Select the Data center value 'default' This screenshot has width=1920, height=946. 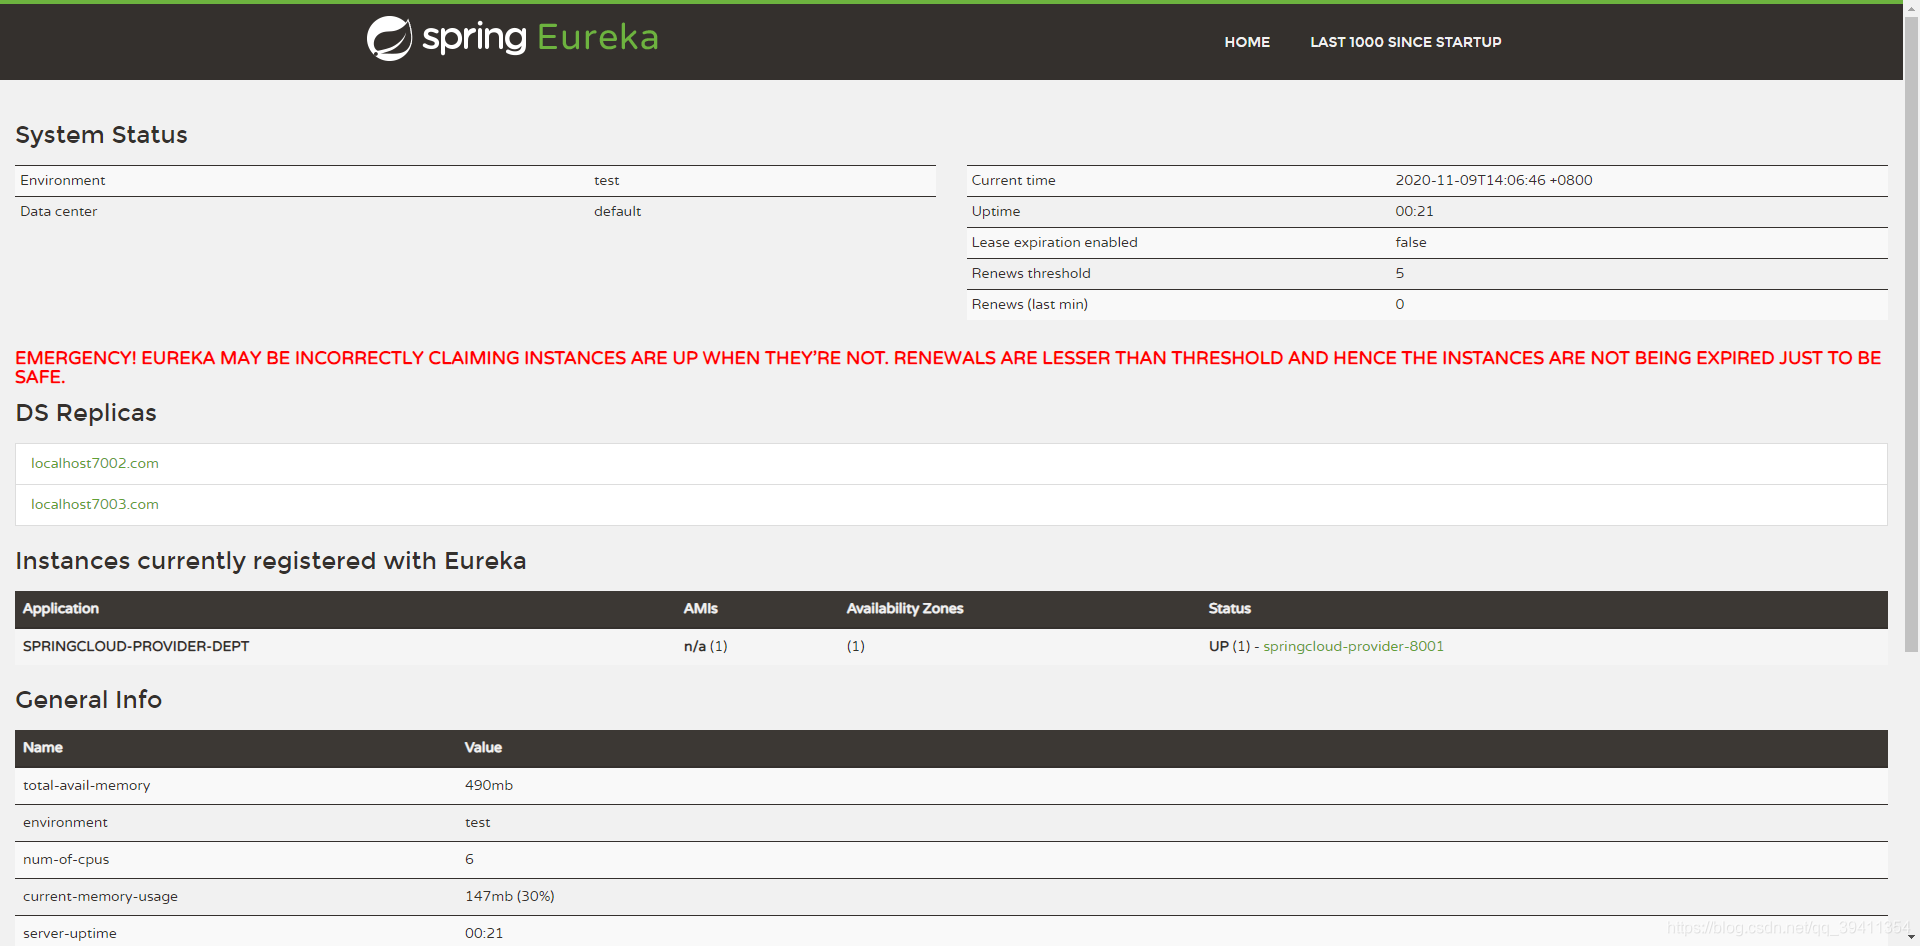[x=617, y=212]
